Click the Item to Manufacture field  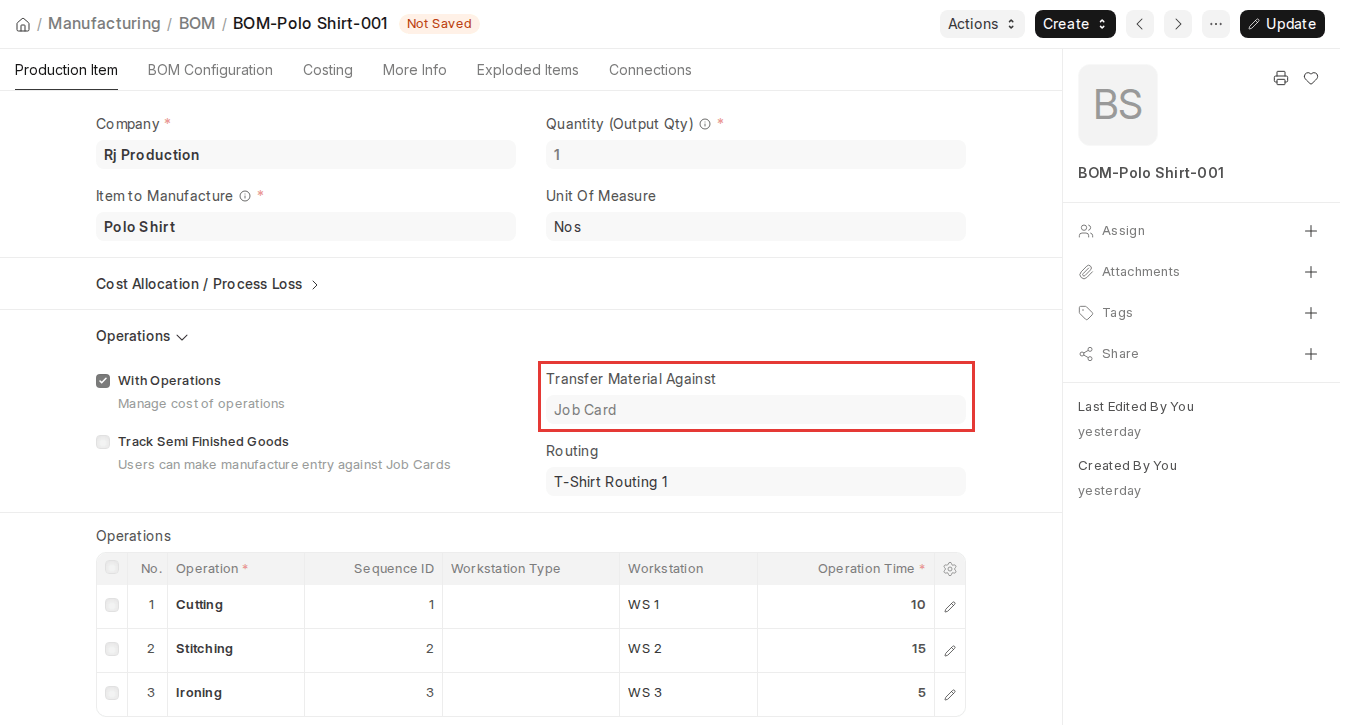pyautogui.click(x=306, y=227)
